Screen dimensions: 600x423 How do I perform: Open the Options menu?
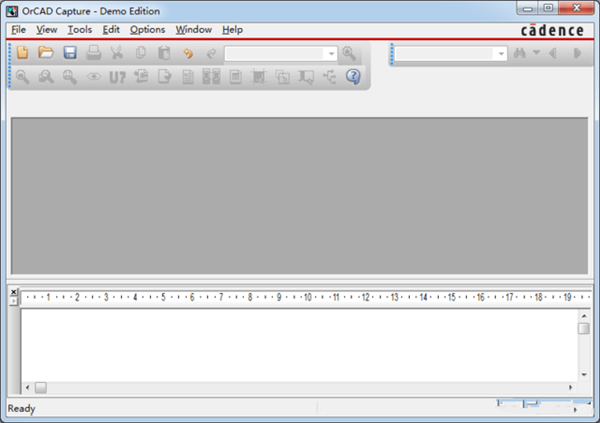click(147, 29)
